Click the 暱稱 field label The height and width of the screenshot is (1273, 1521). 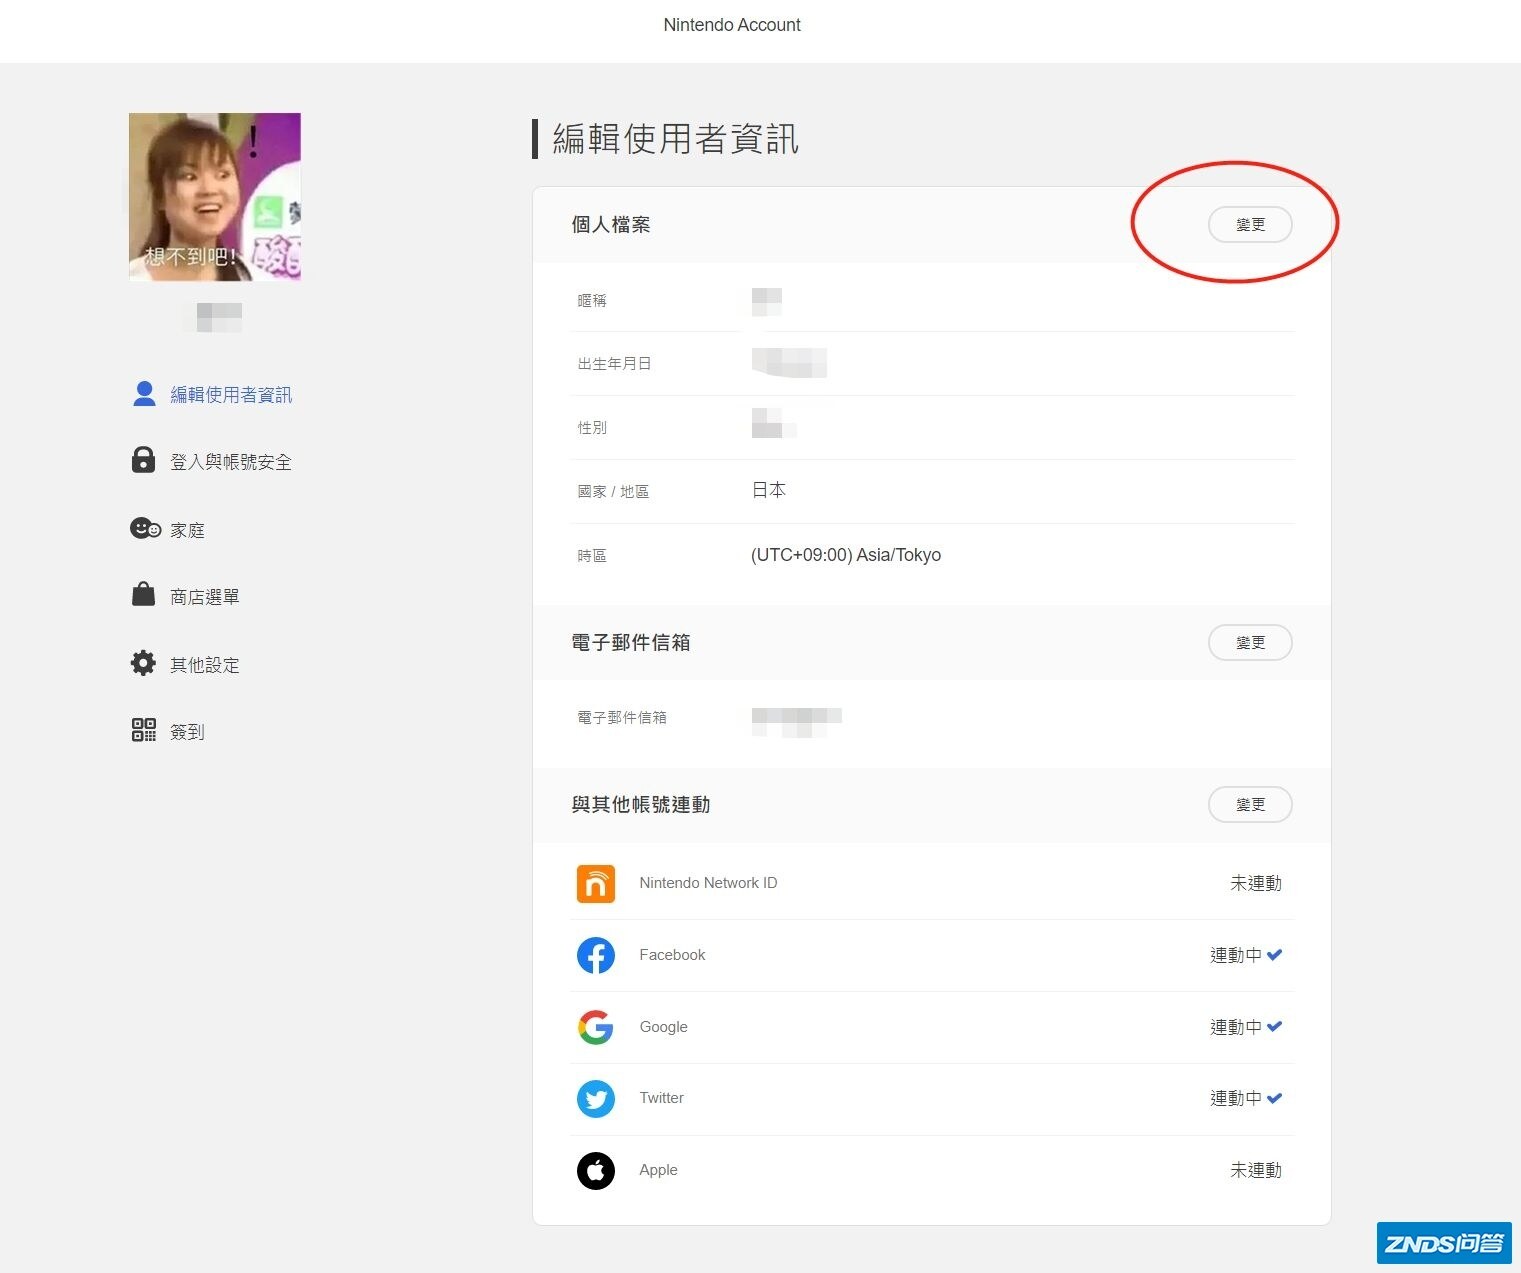(x=592, y=300)
